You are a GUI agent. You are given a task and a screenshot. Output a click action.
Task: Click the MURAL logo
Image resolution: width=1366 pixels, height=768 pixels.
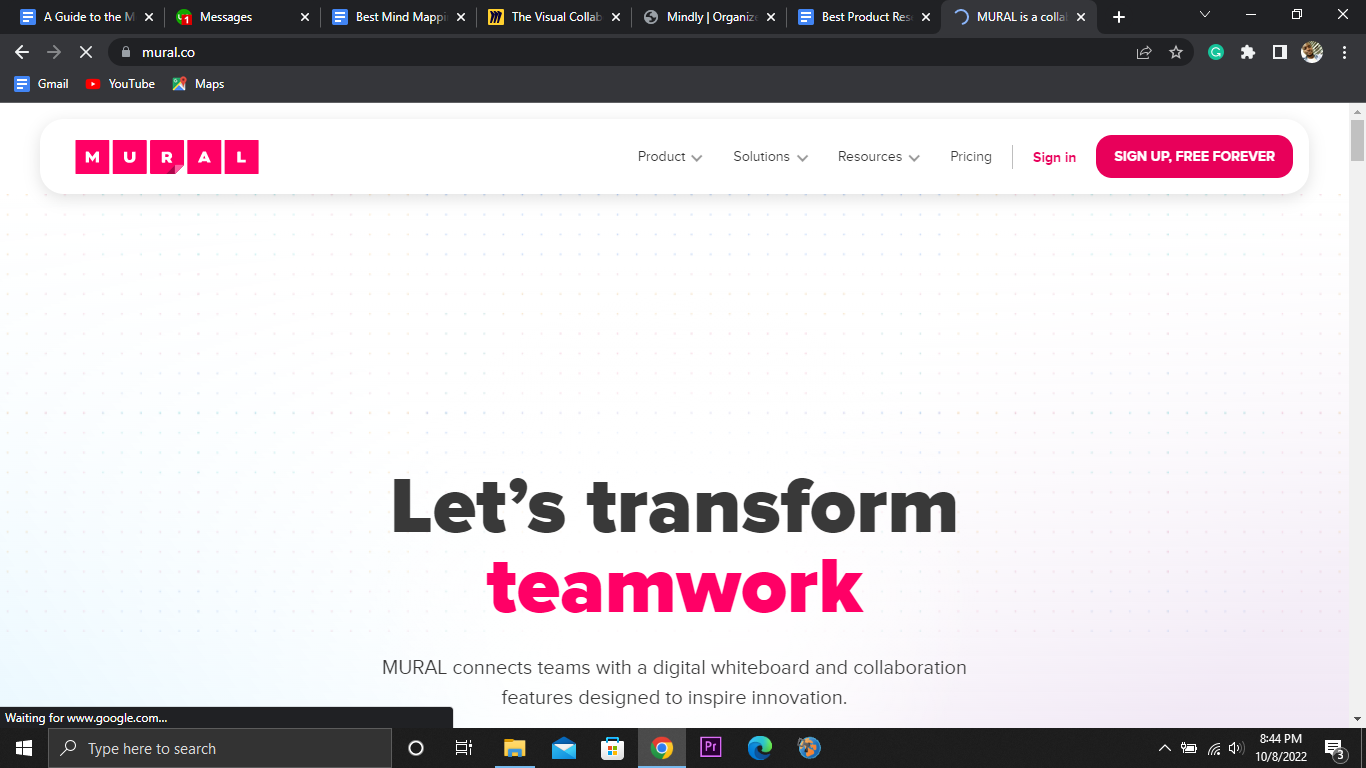click(x=167, y=157)
